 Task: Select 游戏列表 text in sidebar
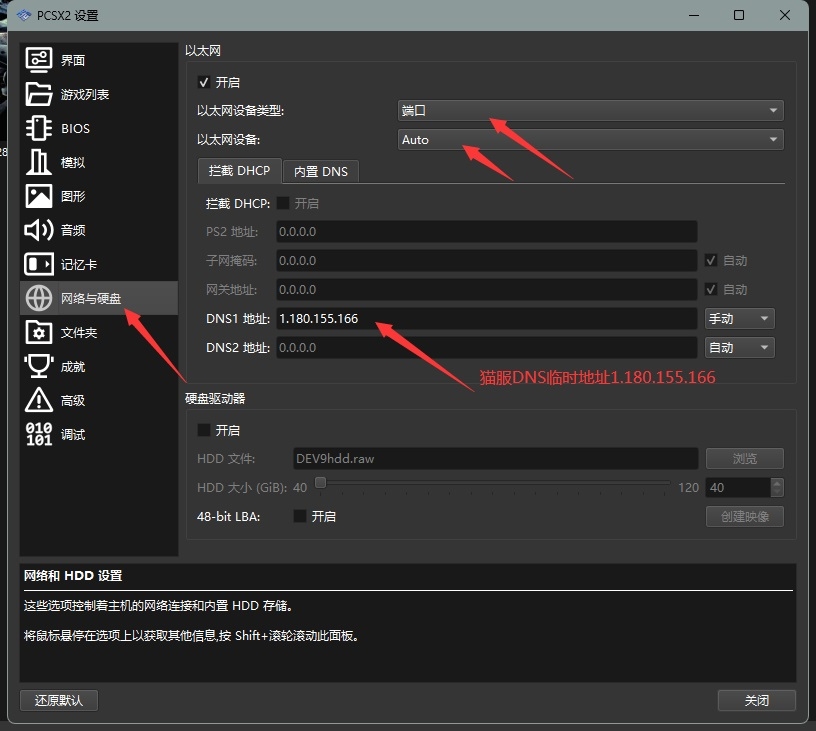[85, 95]
